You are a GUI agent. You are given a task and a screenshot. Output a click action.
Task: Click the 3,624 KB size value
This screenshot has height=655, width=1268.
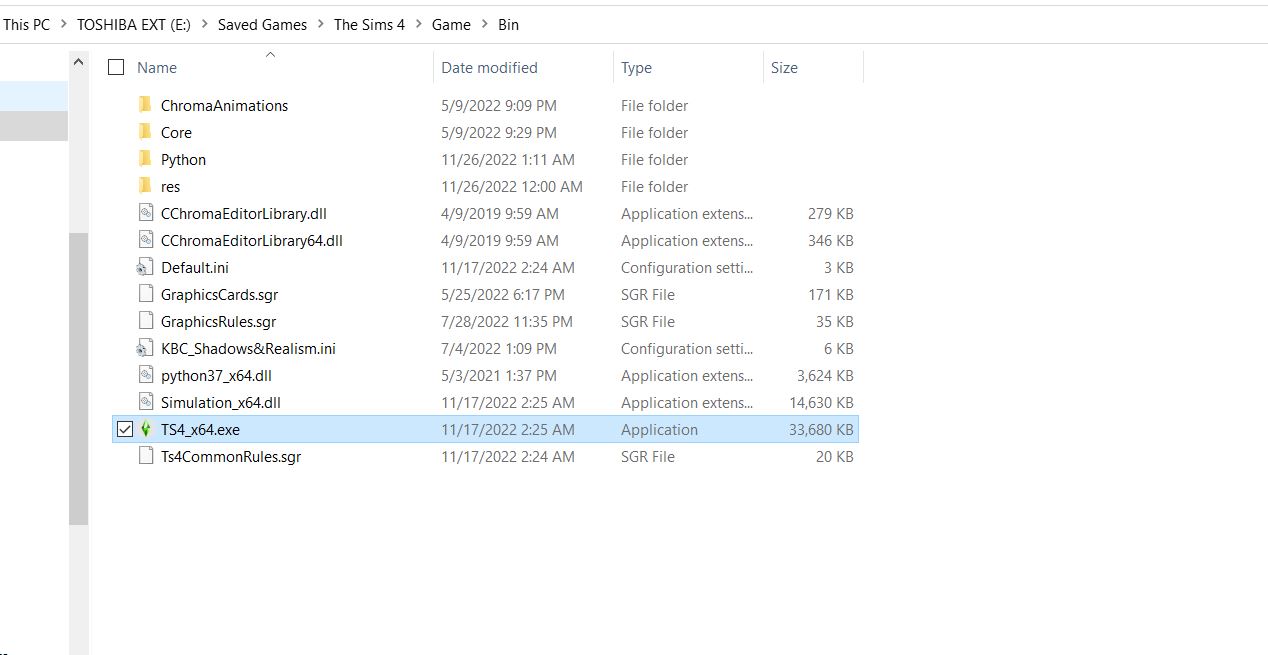tap(825, 375)
